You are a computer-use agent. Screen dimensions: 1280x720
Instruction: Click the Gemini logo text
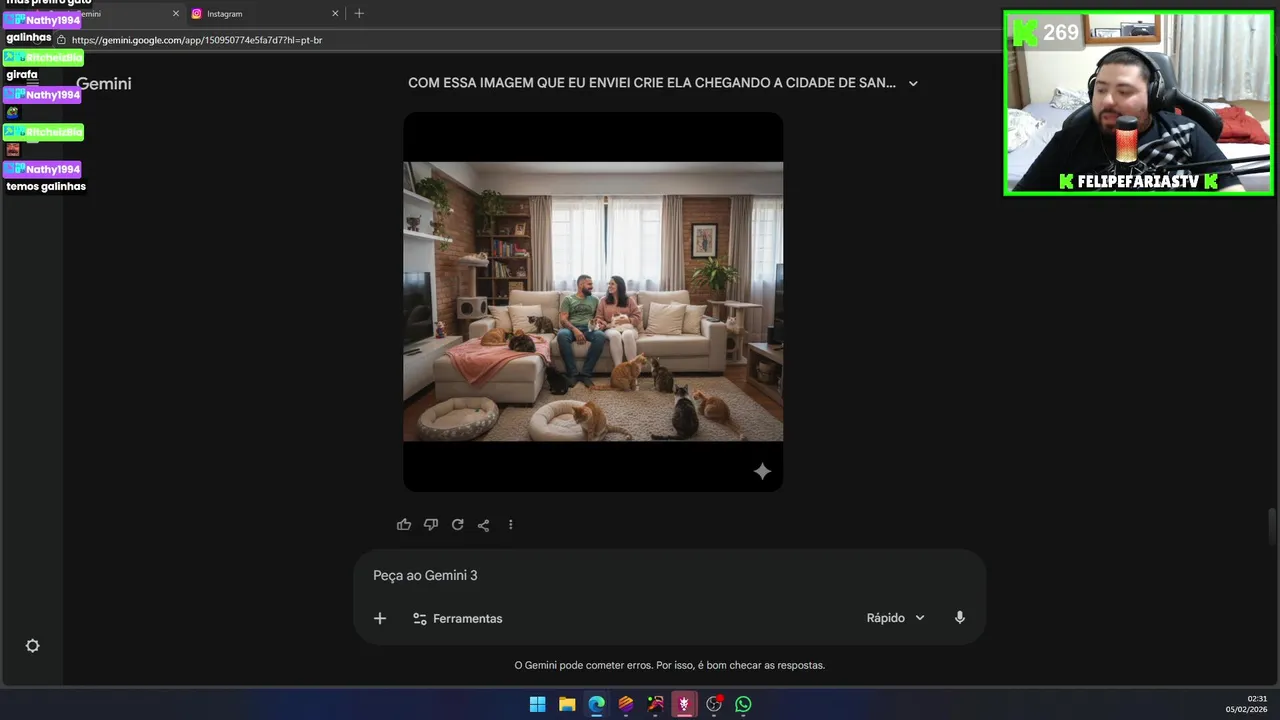pos(104,84)
